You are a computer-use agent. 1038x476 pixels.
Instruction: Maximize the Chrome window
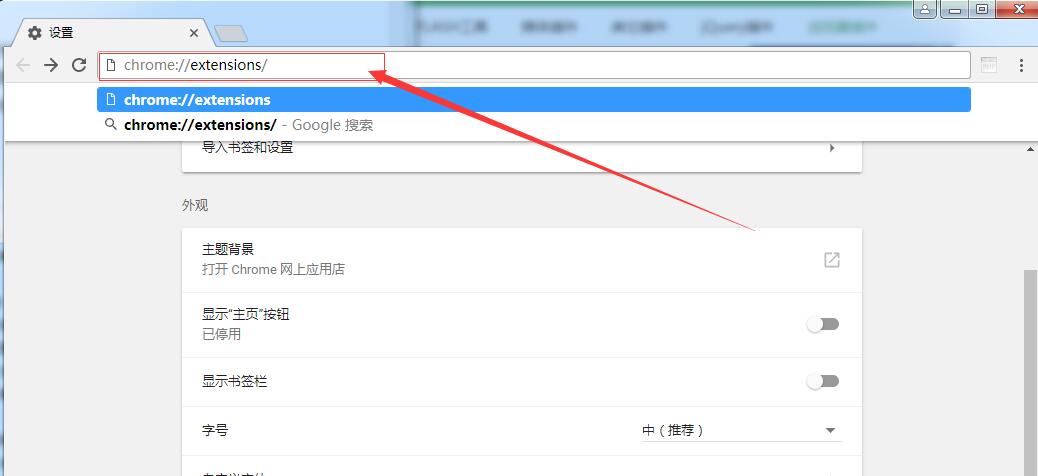982,9
